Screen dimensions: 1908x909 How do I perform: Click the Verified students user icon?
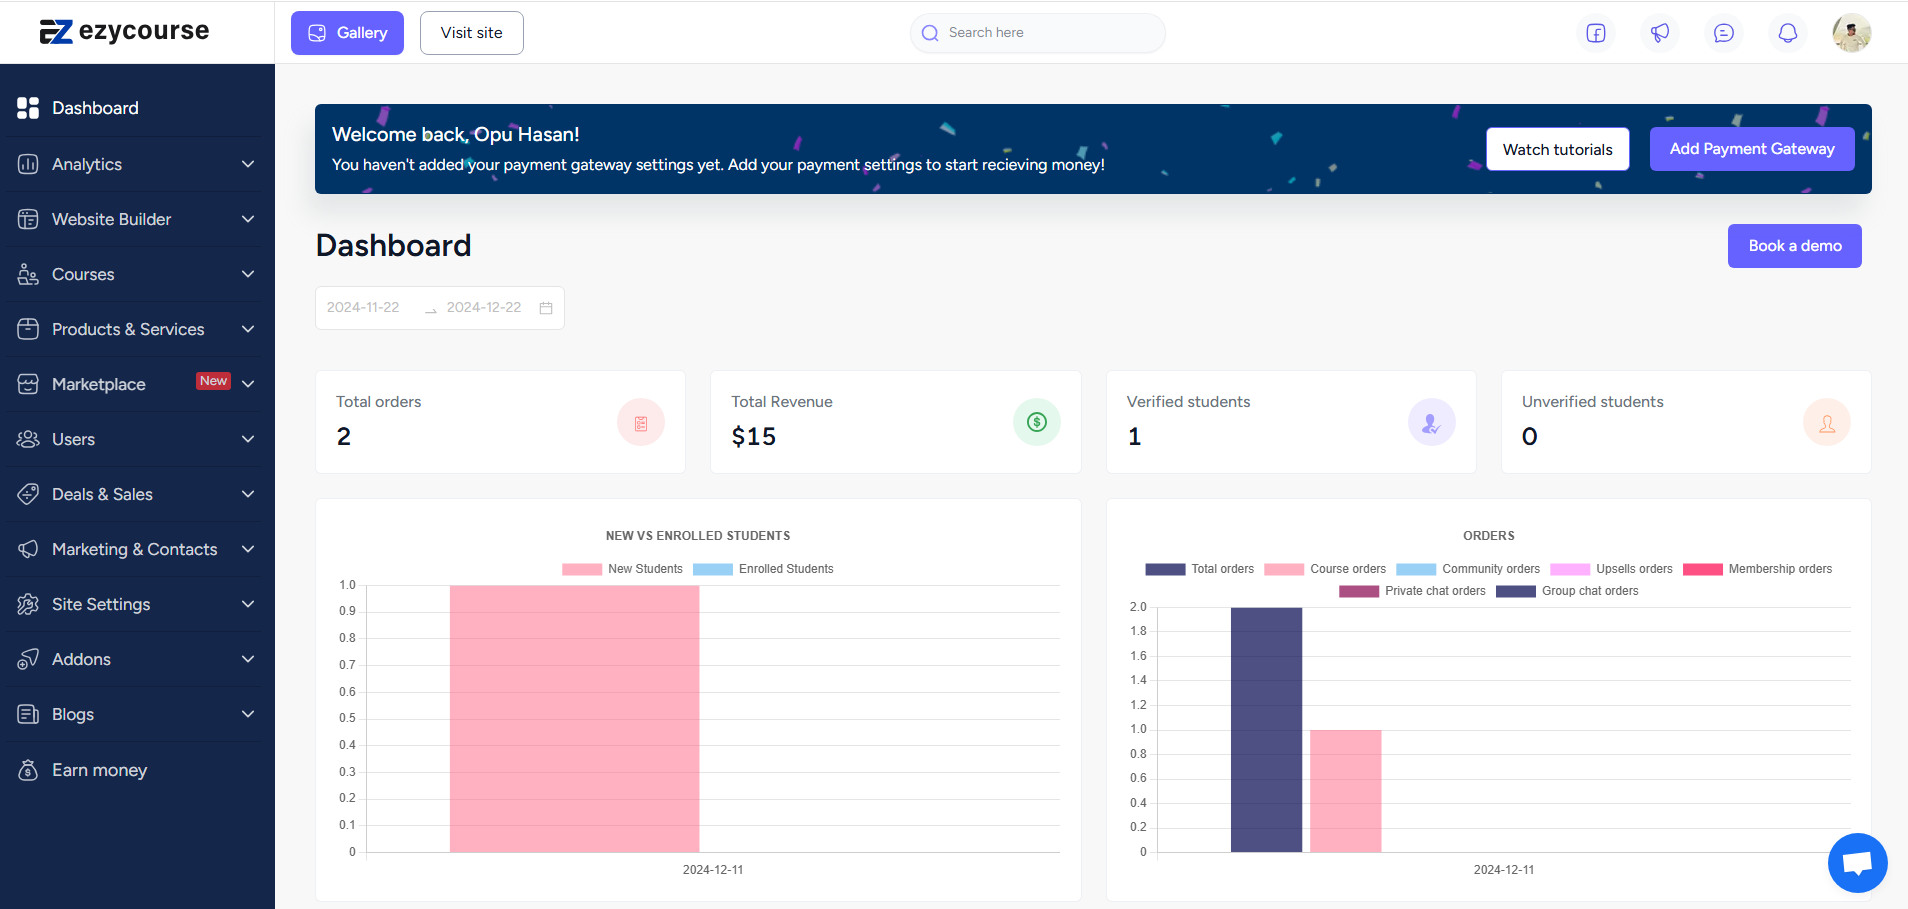[1432, 423]
